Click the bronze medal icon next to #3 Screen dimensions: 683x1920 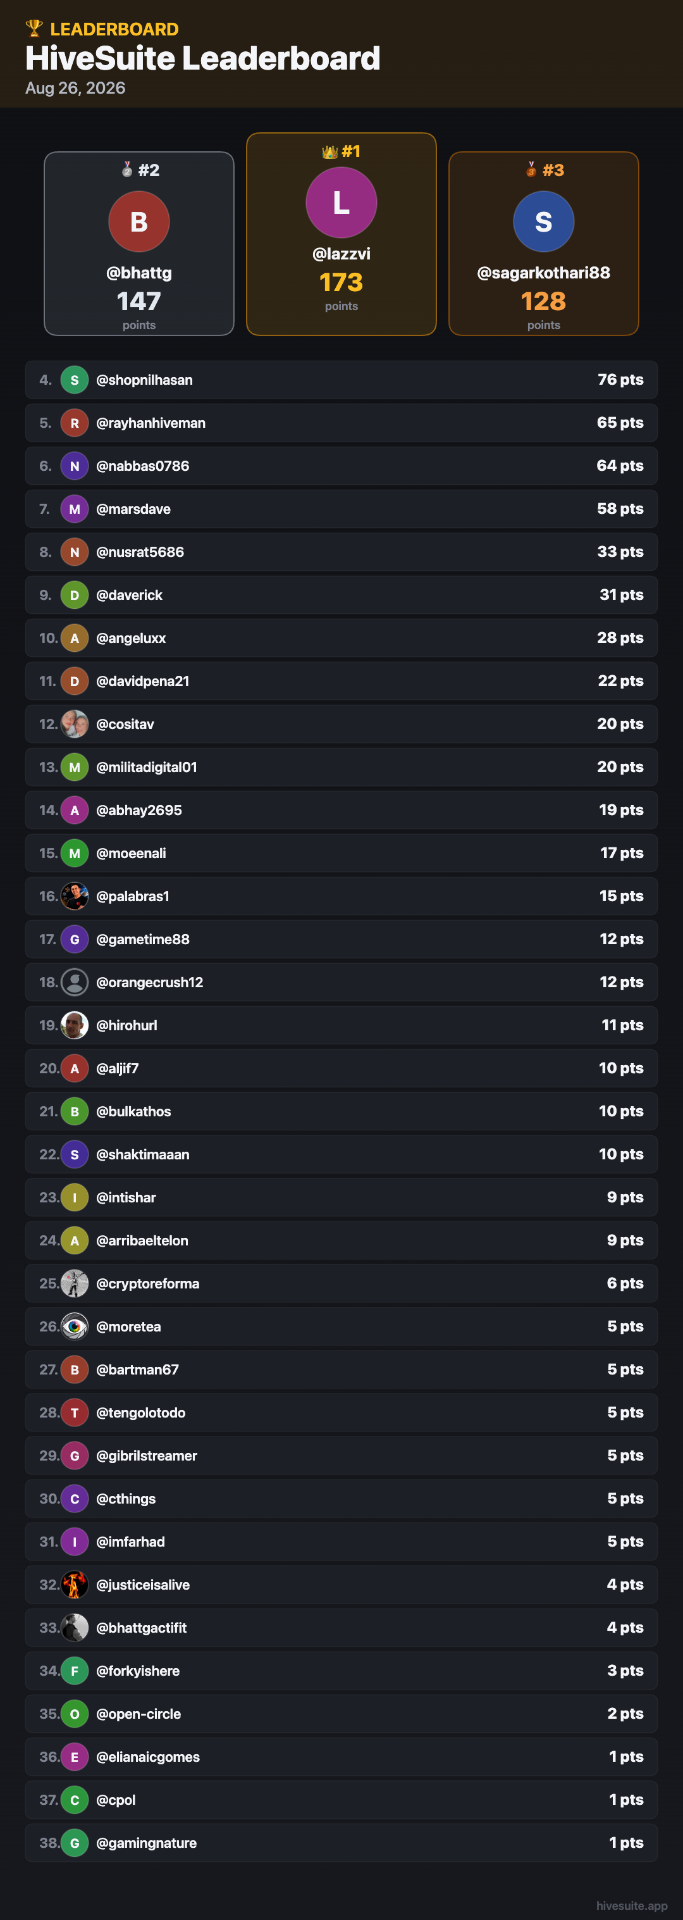[x=531, y=170]
